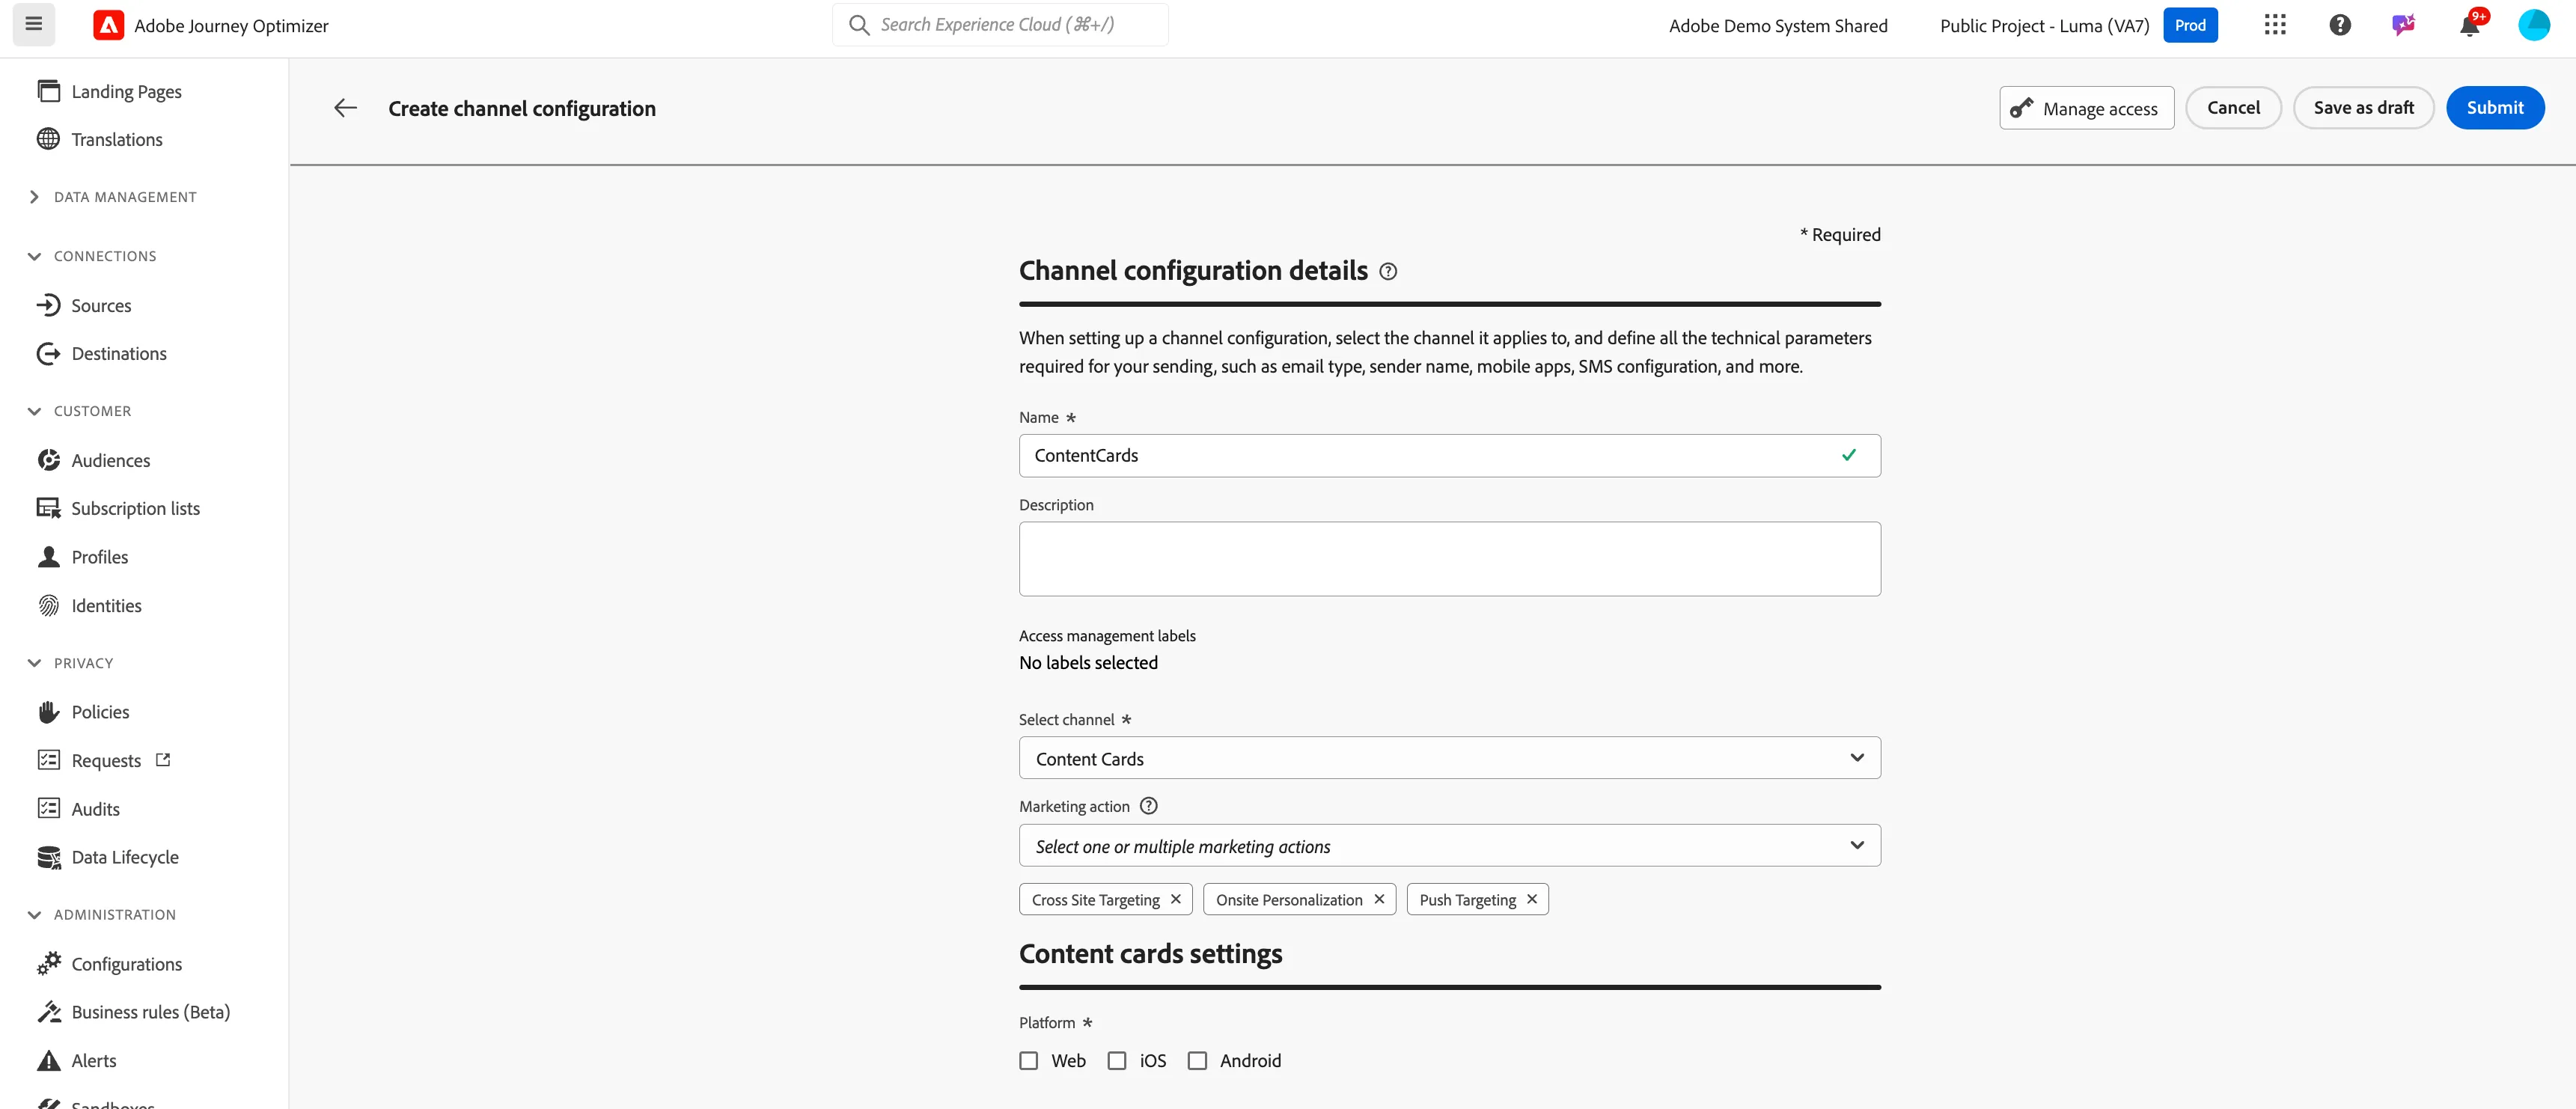Viewport: 2576px width, 1109px height.
Task: Open Destinations in the sidebar
Action: tap(102, 353)
